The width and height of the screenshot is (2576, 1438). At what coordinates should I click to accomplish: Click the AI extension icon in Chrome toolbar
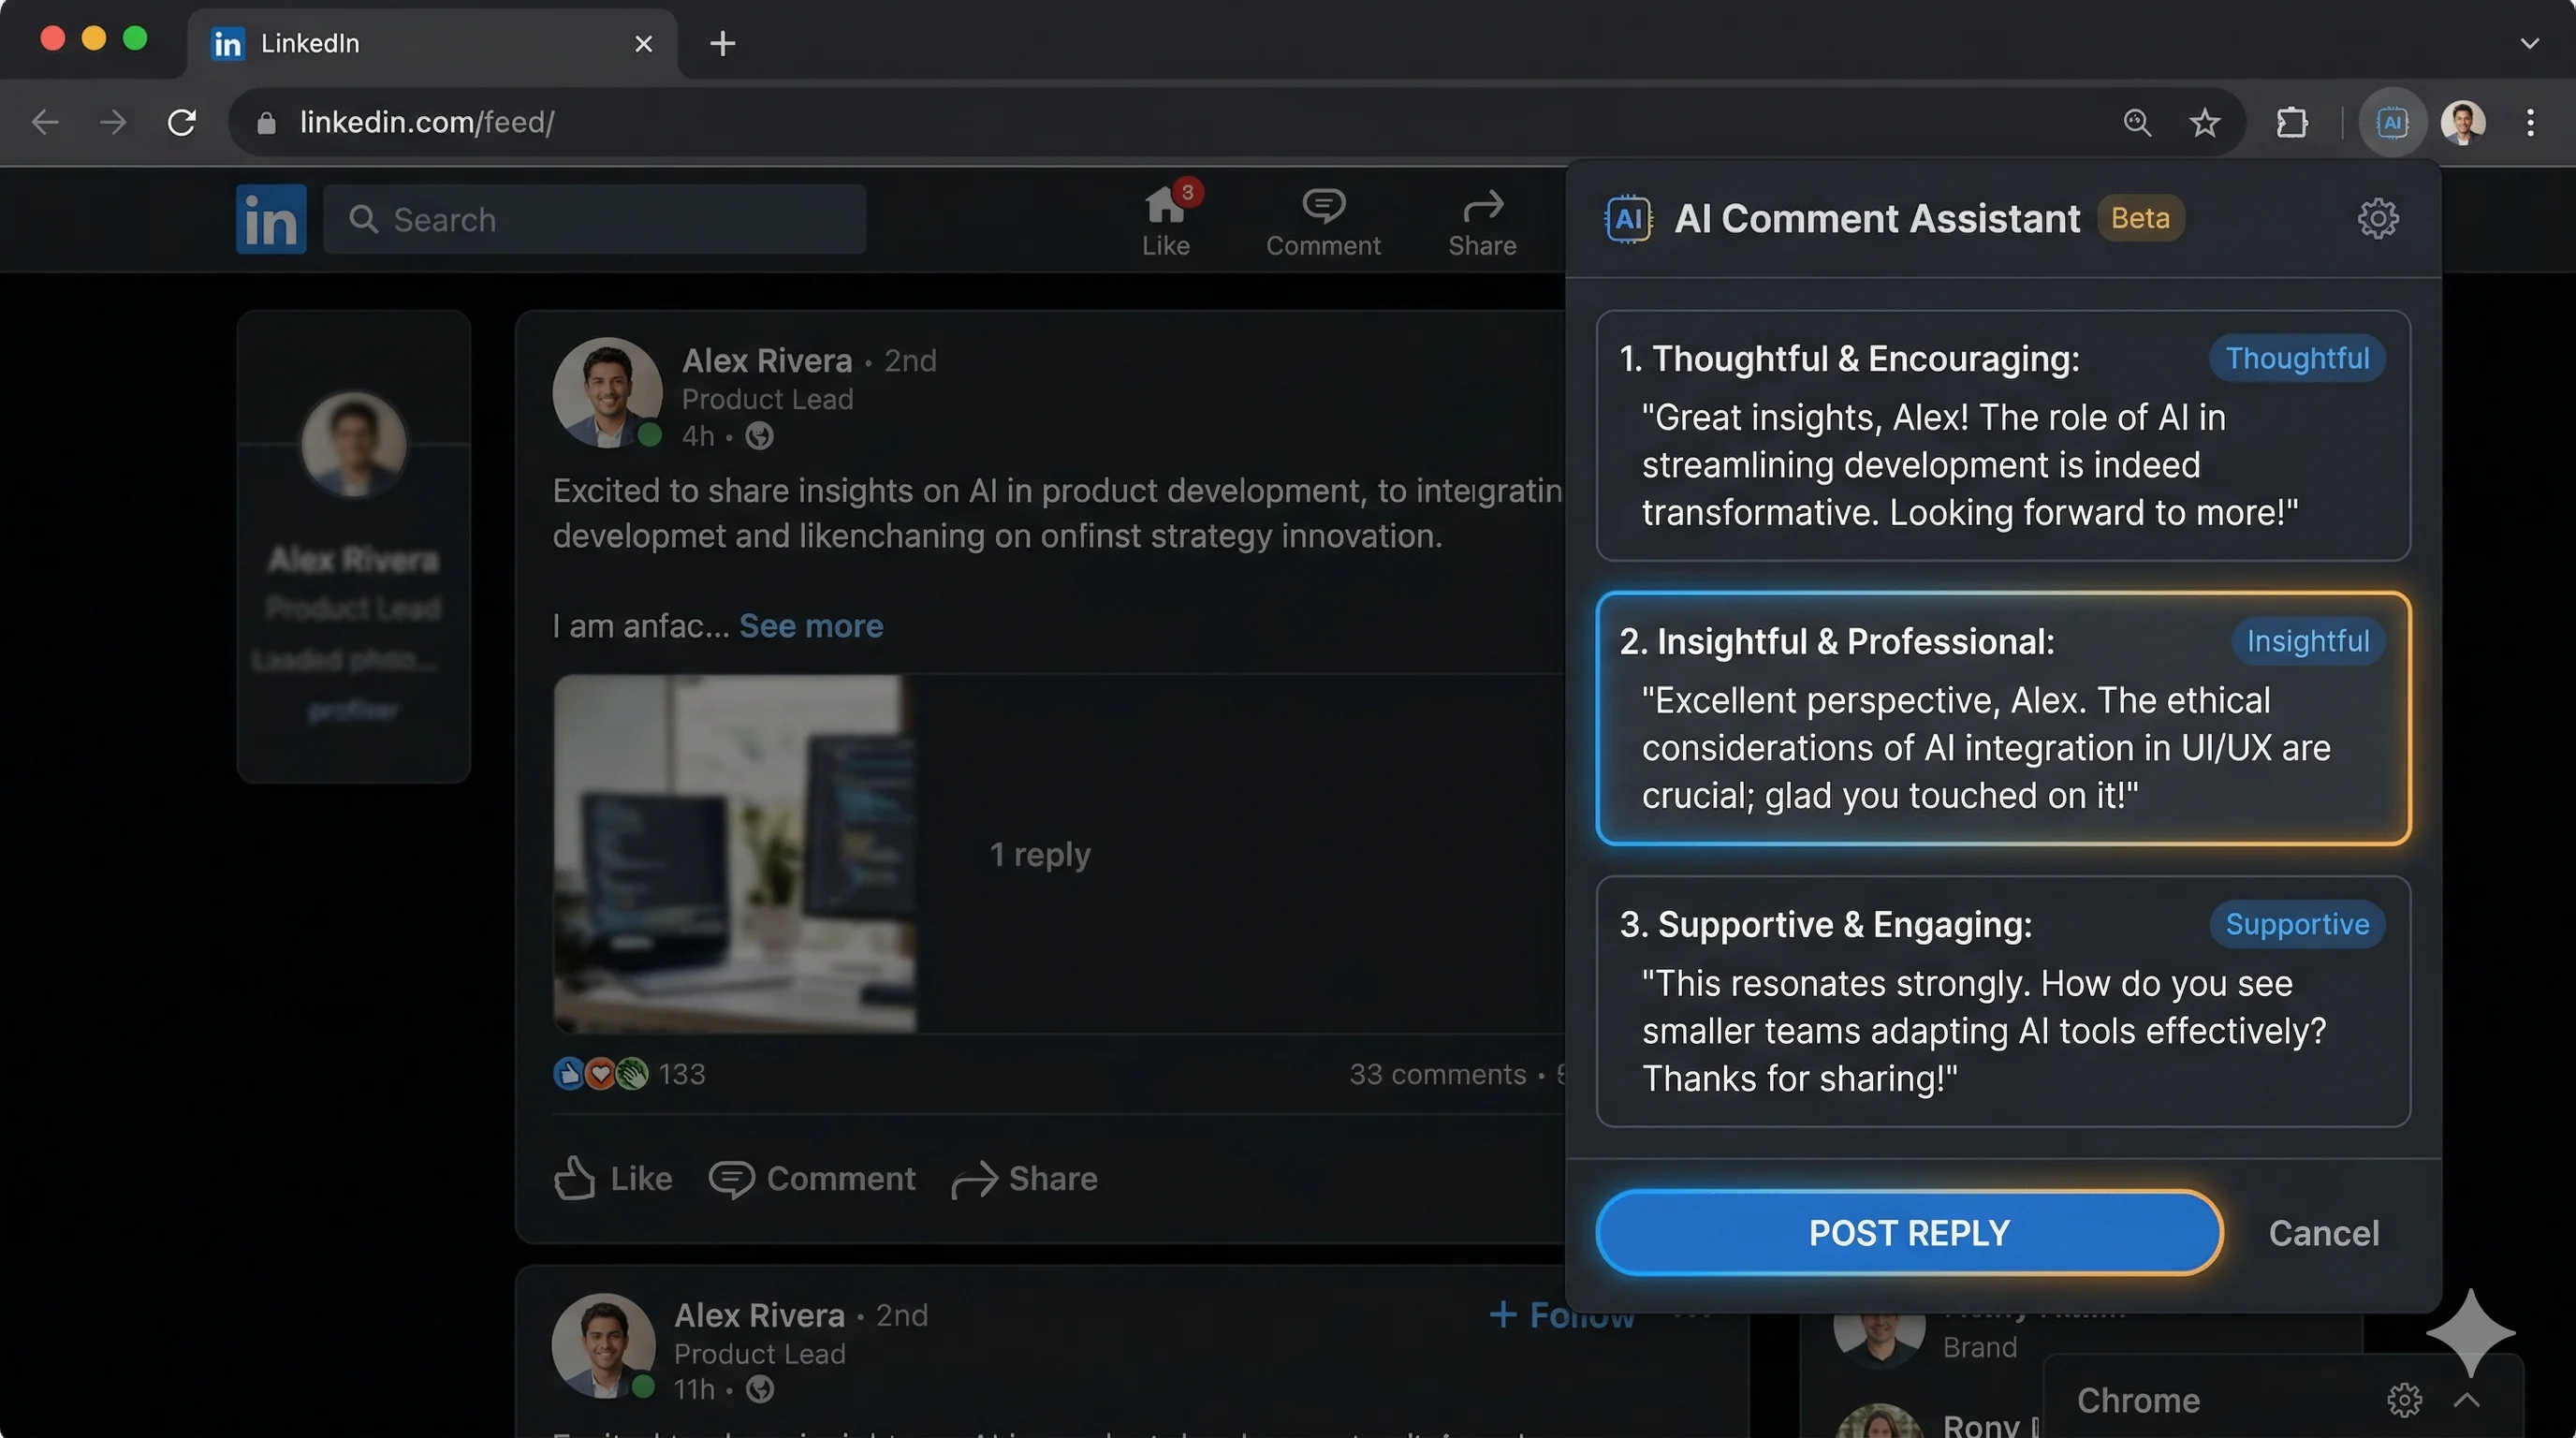coord(2392,123)
